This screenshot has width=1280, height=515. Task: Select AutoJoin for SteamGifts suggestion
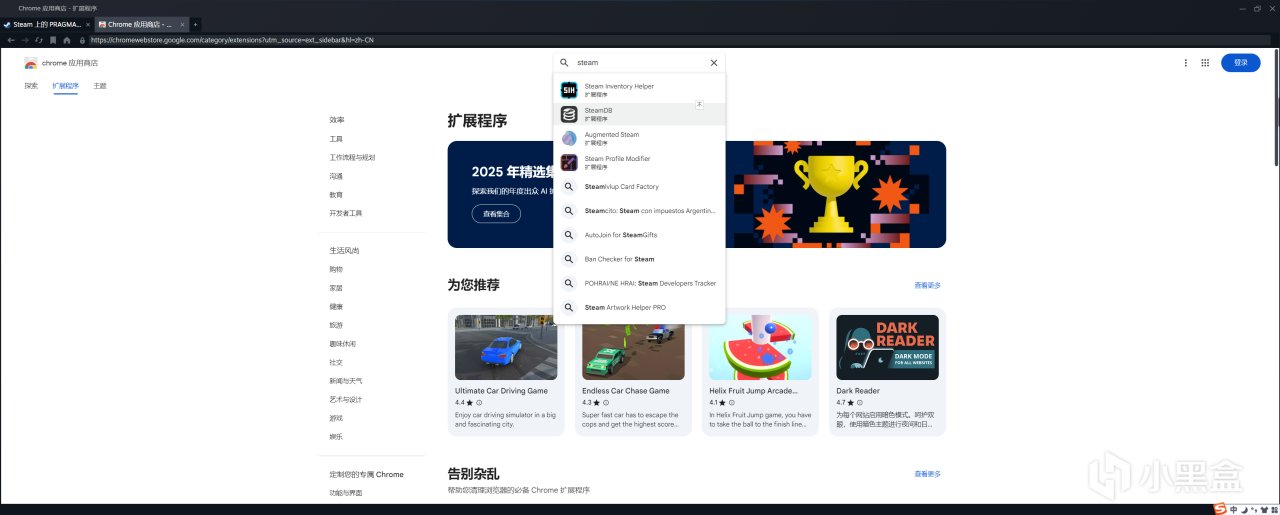point(639,235)
